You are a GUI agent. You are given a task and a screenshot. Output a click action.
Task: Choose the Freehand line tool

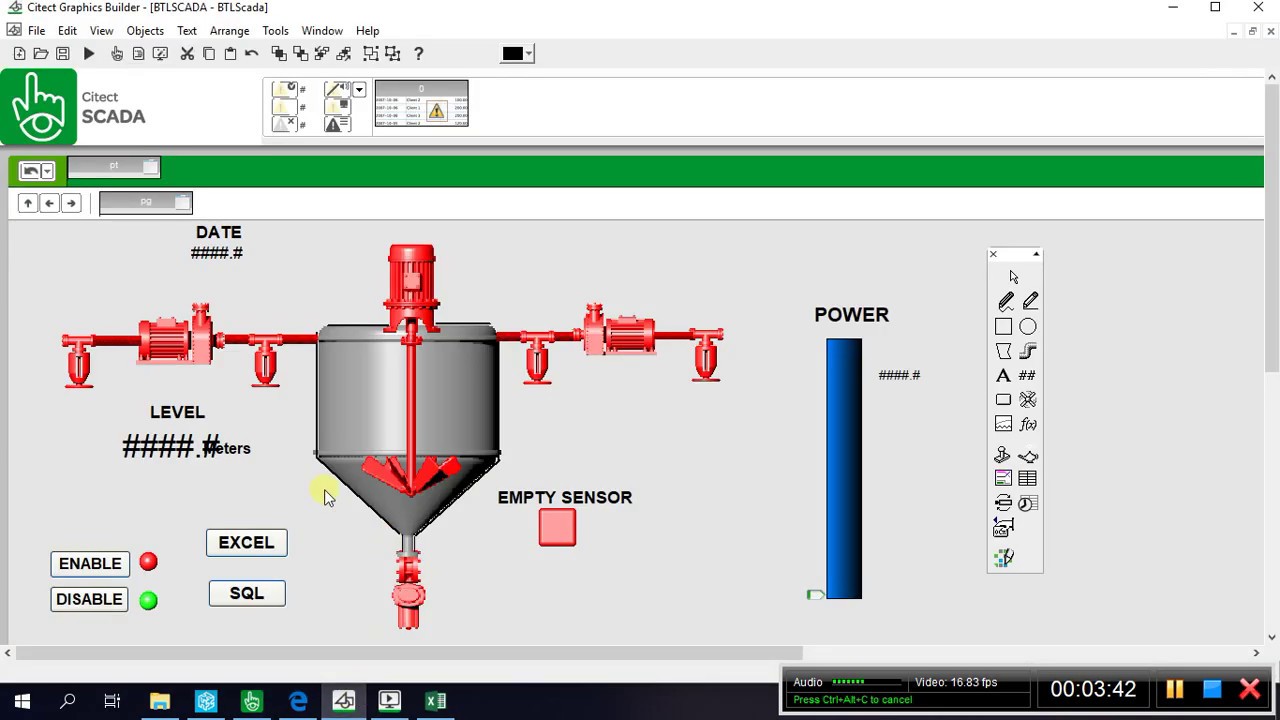click(1005, 301)
